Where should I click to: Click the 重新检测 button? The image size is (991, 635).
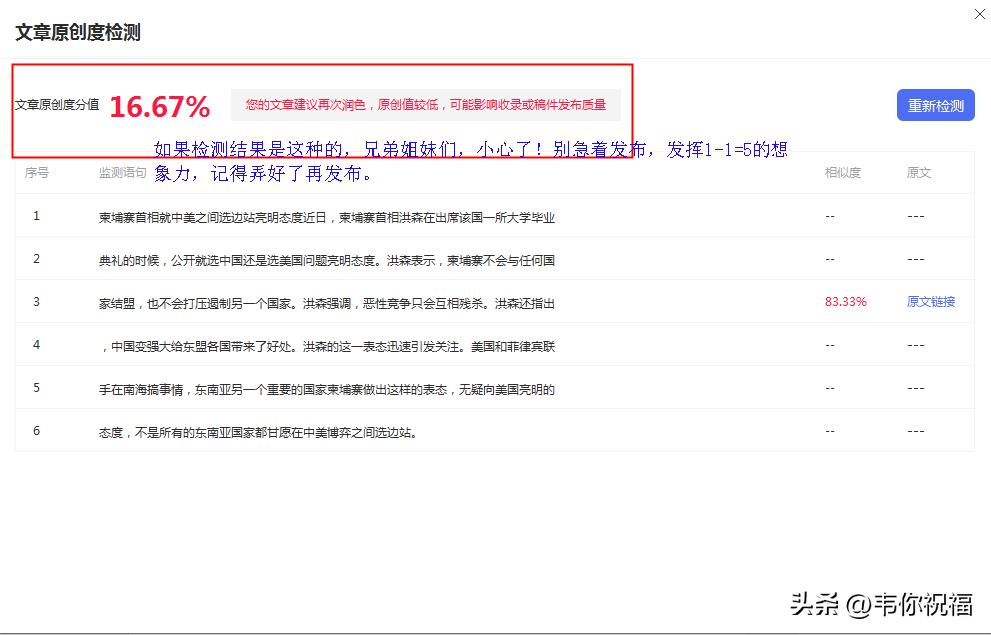point(935,105)
